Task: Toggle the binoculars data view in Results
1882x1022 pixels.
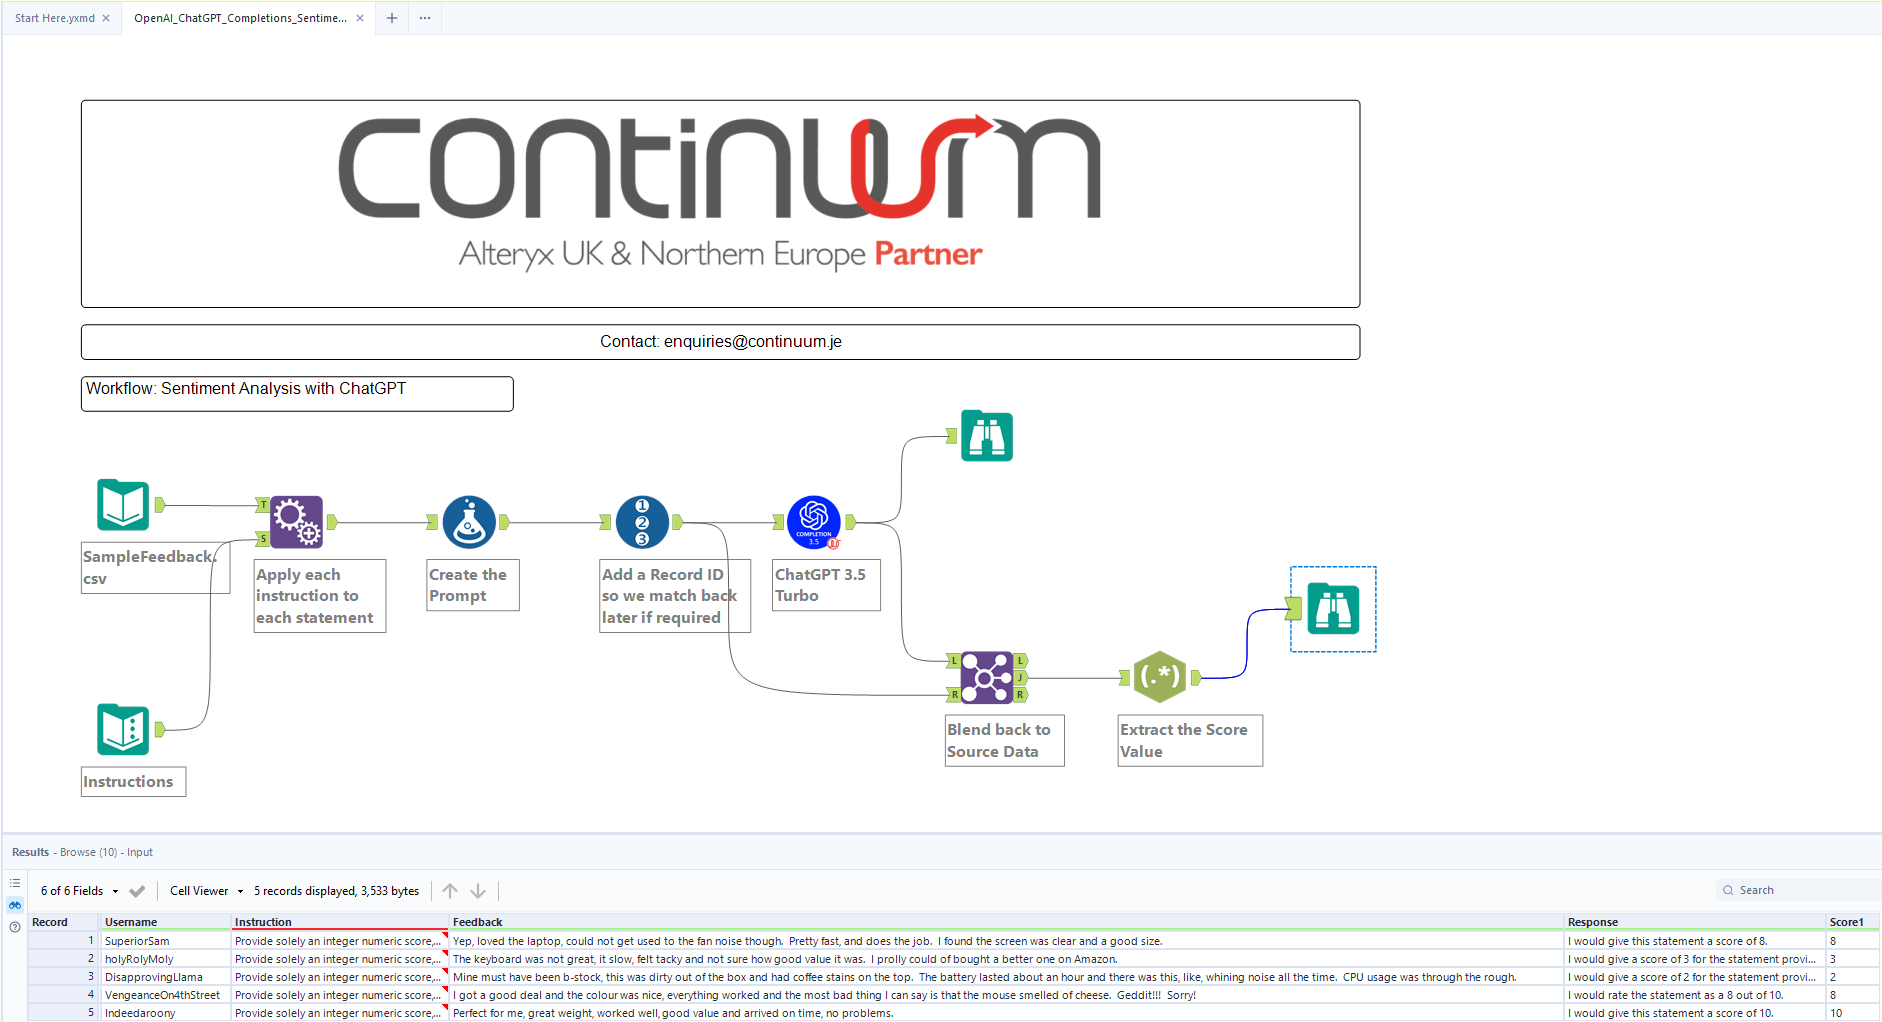Action: coord(14,905)
